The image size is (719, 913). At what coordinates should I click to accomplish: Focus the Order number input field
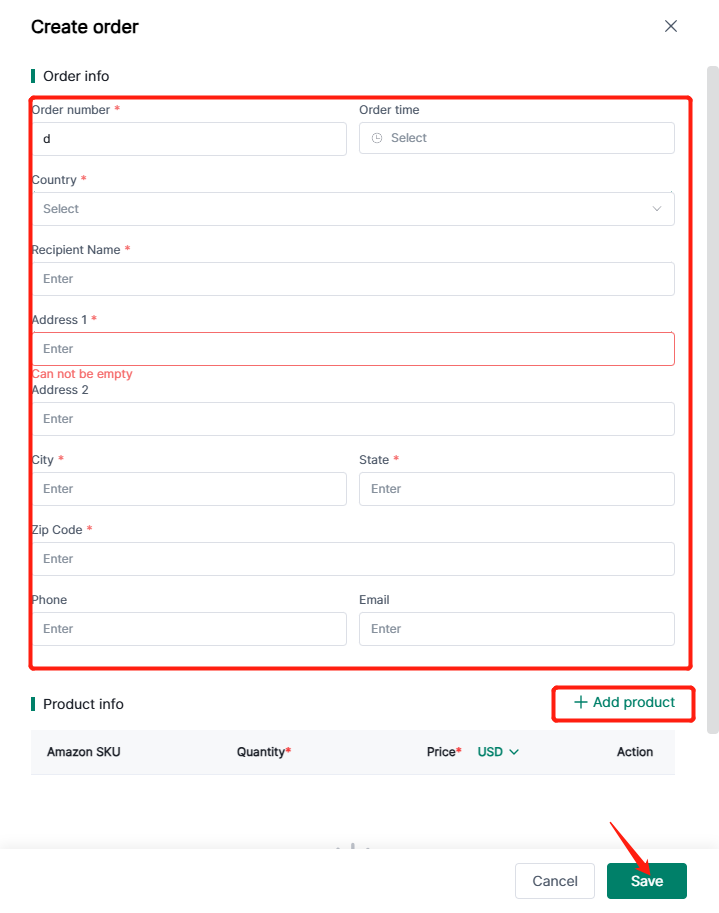click(x=188, y=139)
